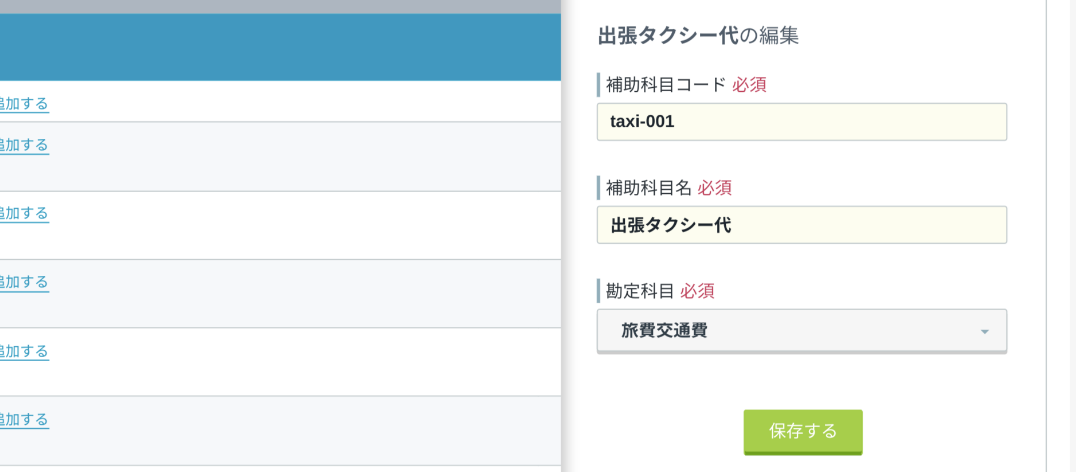This screenshot has height=472, width=1076.
Task: Click the second 追加する link from top
Action: 24,145
